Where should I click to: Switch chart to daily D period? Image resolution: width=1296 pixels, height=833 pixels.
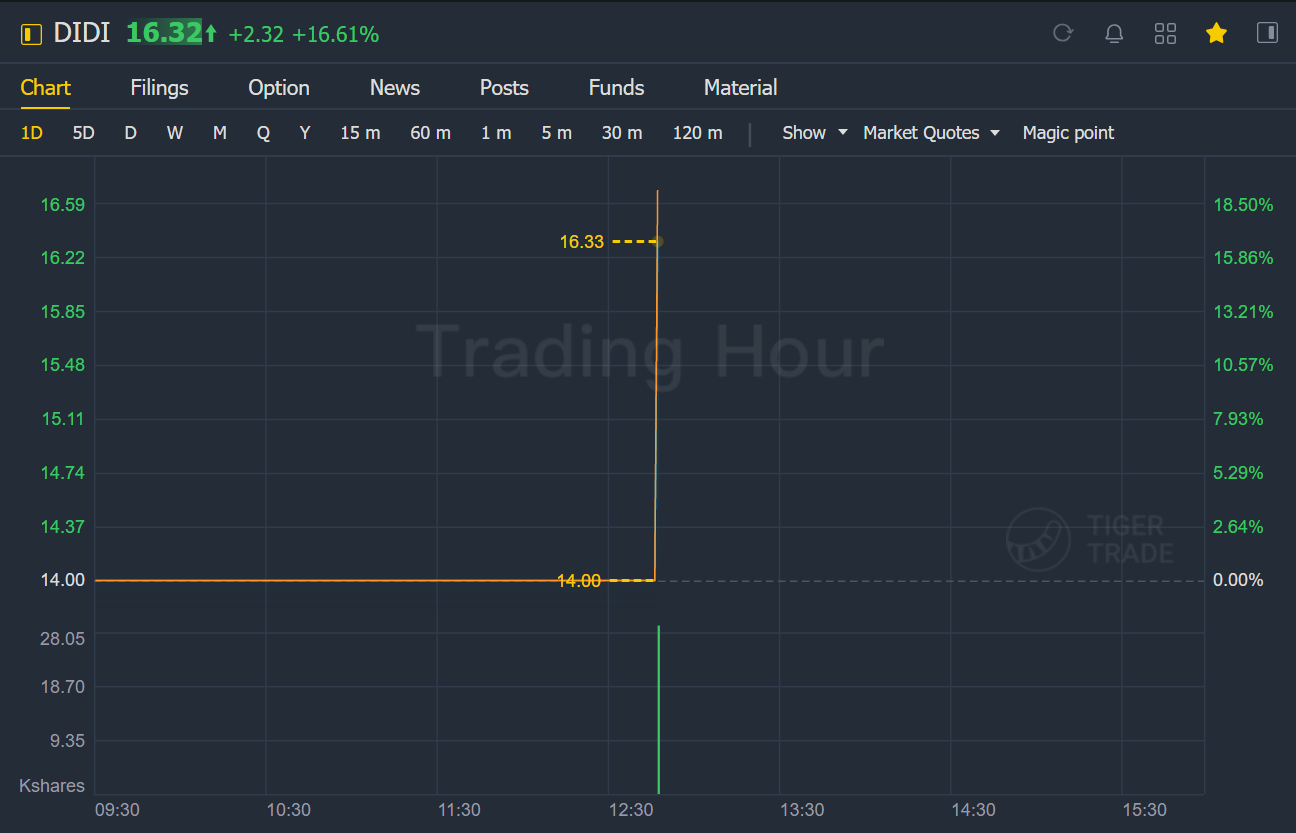pyautogui.click(x=130, y=133)
